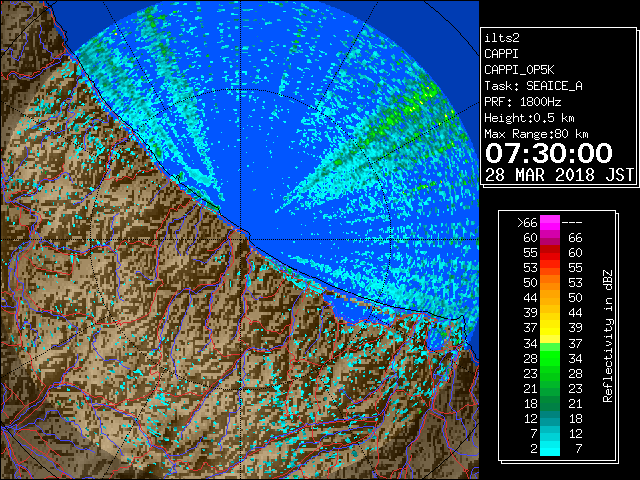Viewport: 640px width, 480px height.
Task: Click the 'PRF: 1800Hz' text
Action: (522, 102)
